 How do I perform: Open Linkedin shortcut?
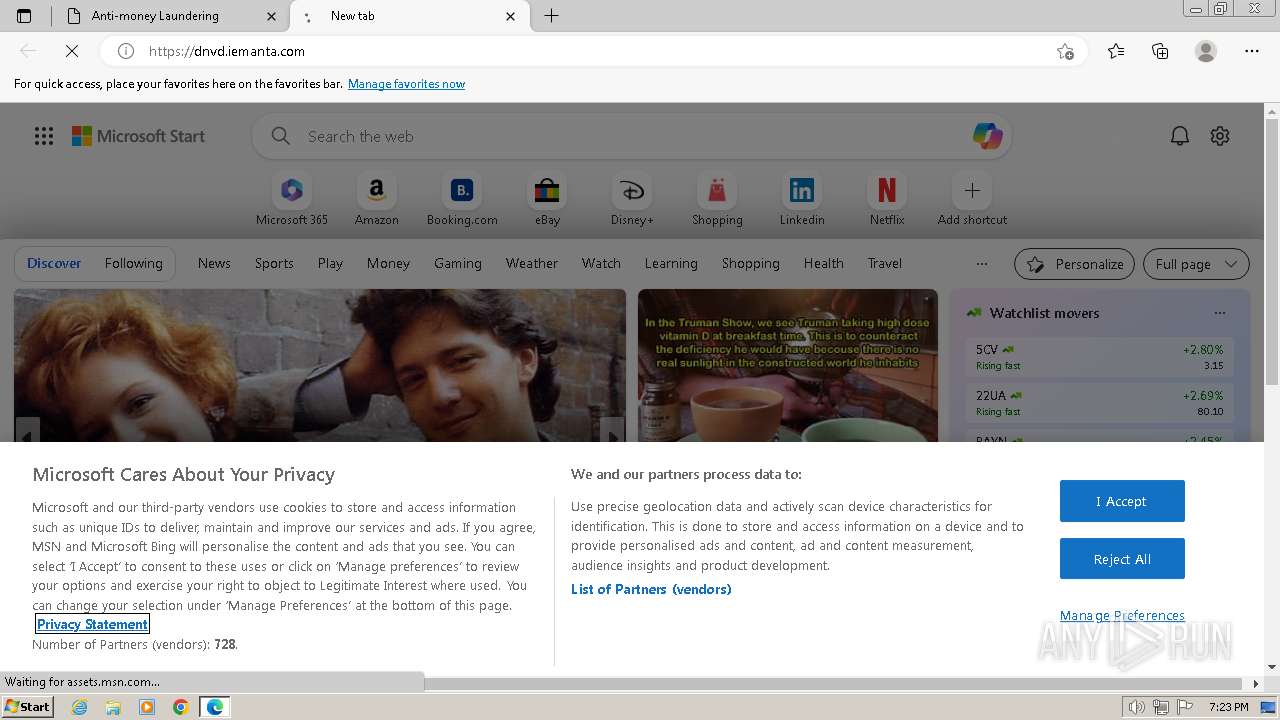[x=802, y=199]
